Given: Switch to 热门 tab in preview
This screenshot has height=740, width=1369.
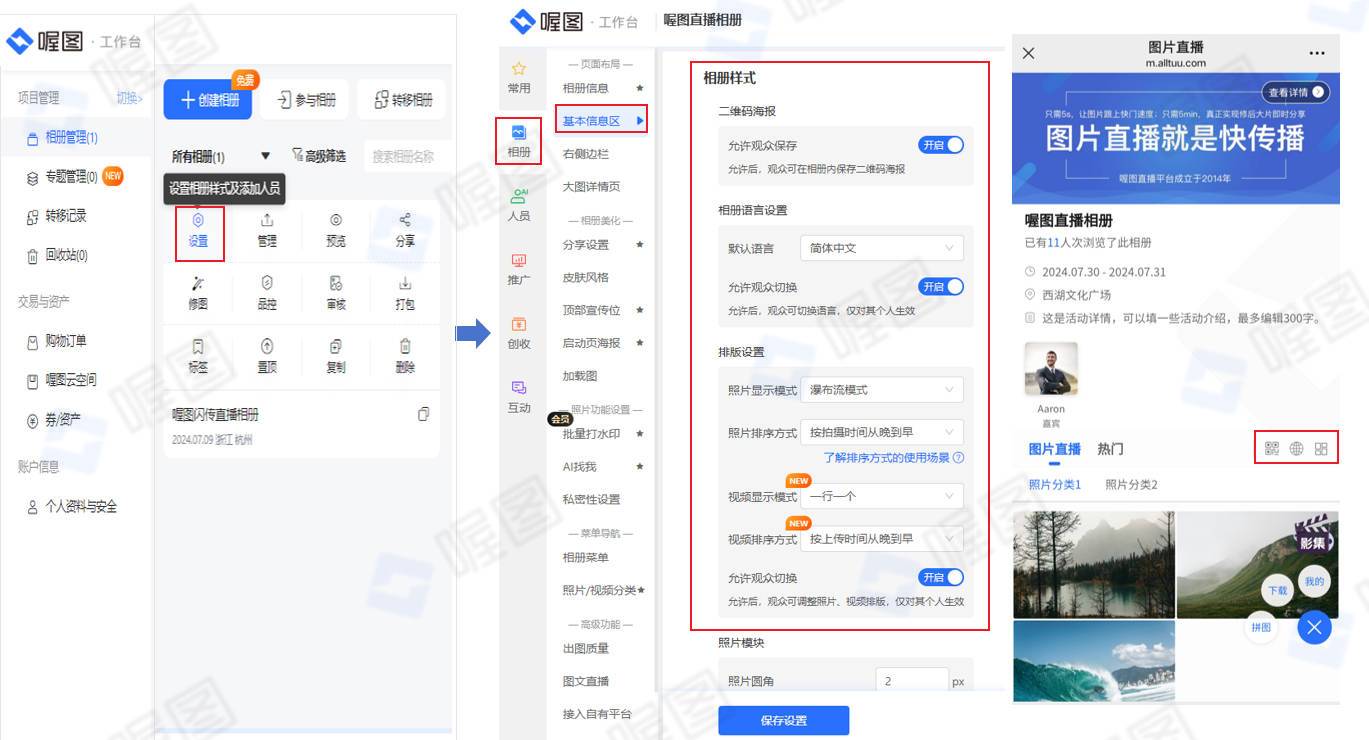Looking at the screenshot, I should click(x=1110, y=449).
